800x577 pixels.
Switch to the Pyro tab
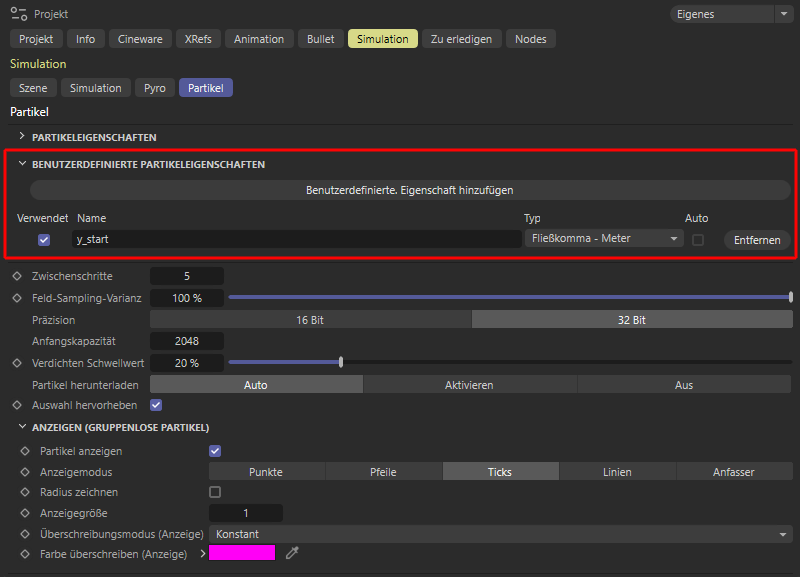click(154, 88)
